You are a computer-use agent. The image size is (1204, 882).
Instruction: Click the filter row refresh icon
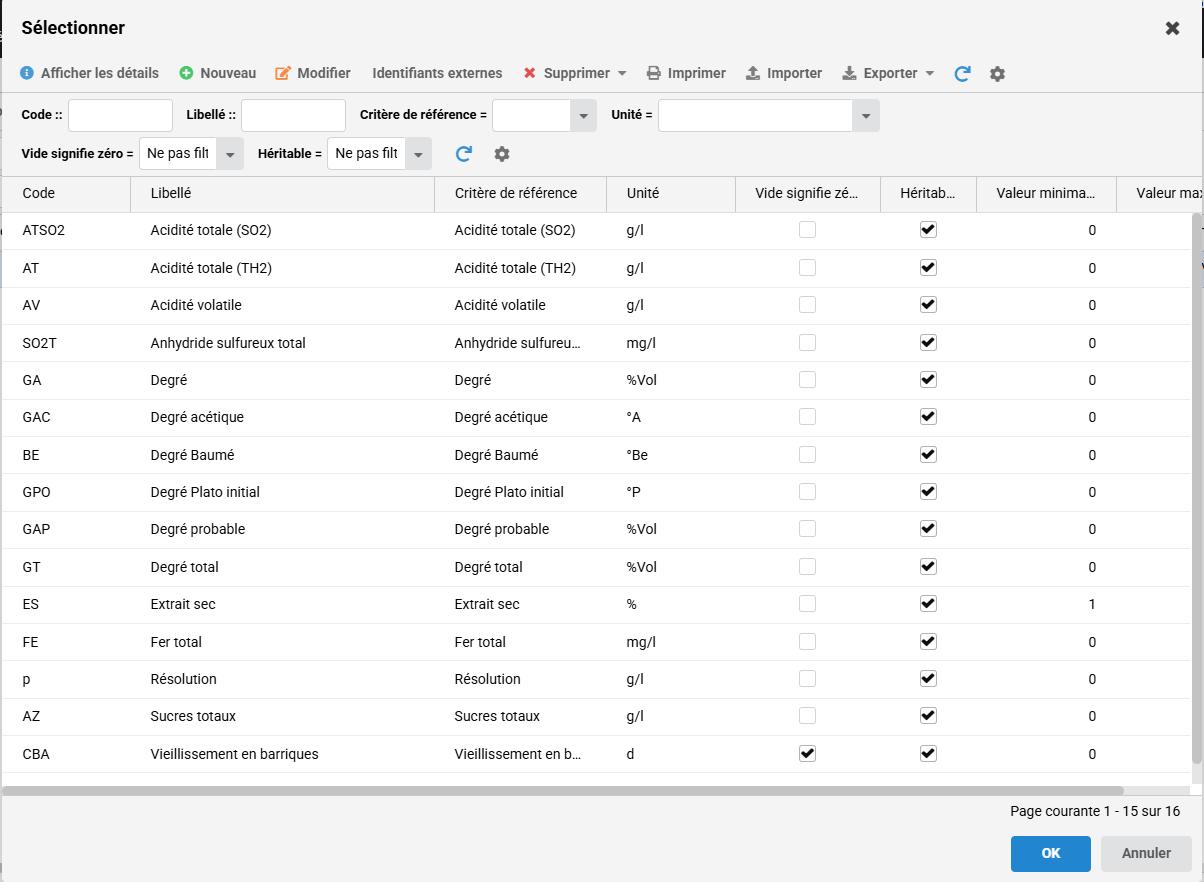pyautogui.click(x=464, y=153)
